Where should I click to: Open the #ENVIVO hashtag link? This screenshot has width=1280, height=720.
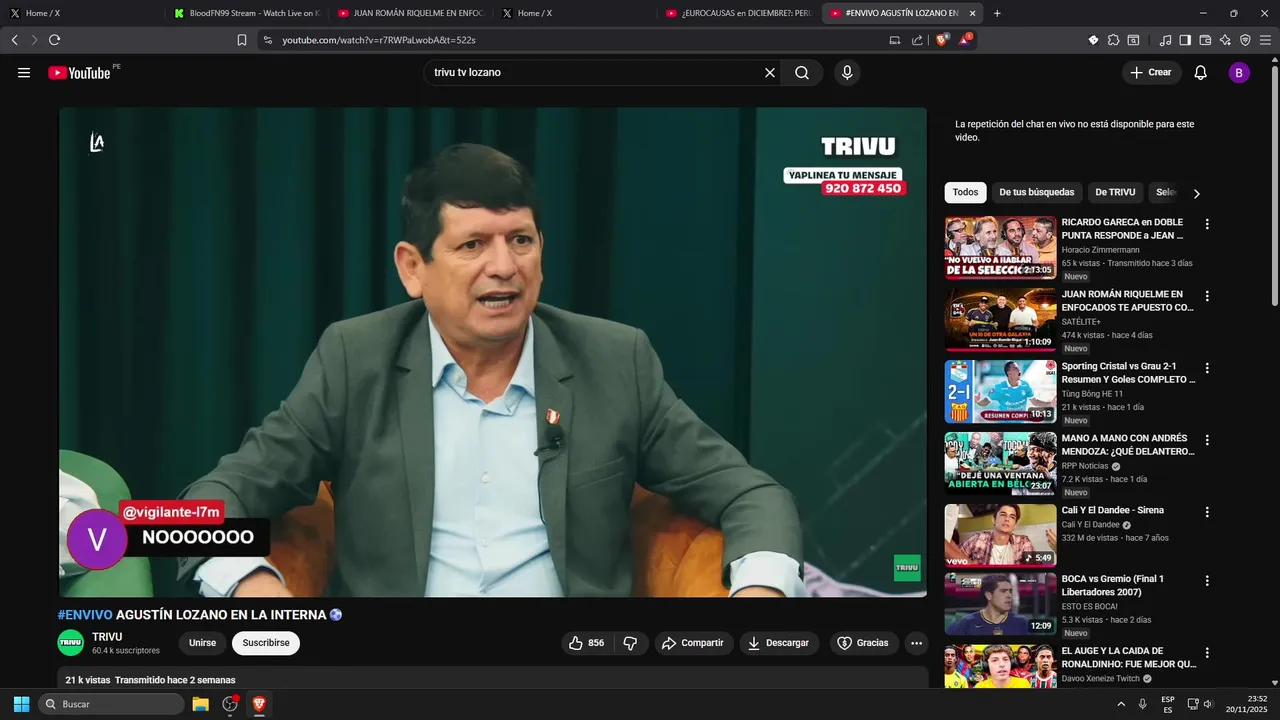point(85,615)
